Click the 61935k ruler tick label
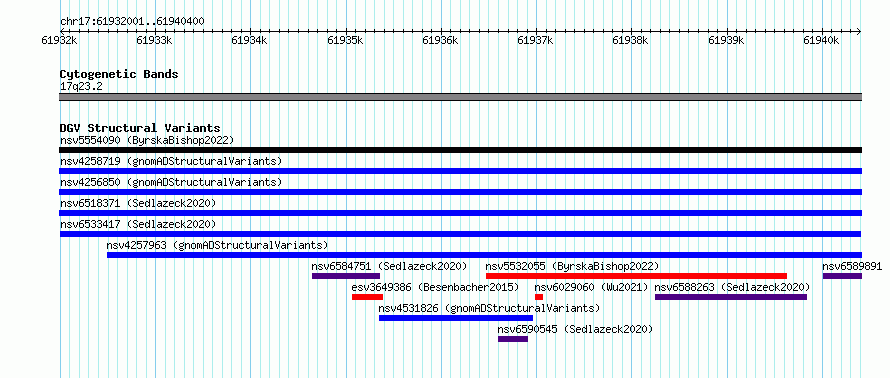Viewport: 890px width, 378px height. pos(346,40)
